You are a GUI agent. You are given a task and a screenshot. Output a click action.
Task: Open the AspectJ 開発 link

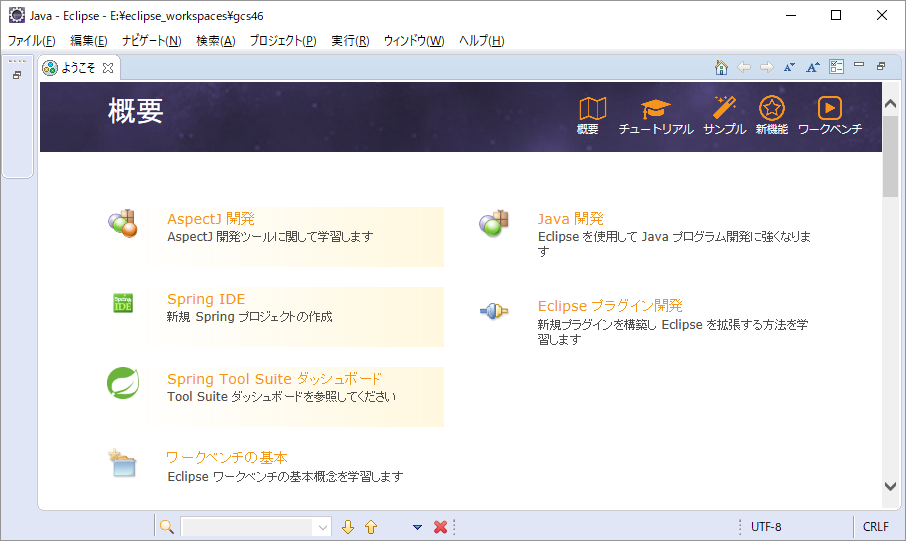click(x=211, y=218)
